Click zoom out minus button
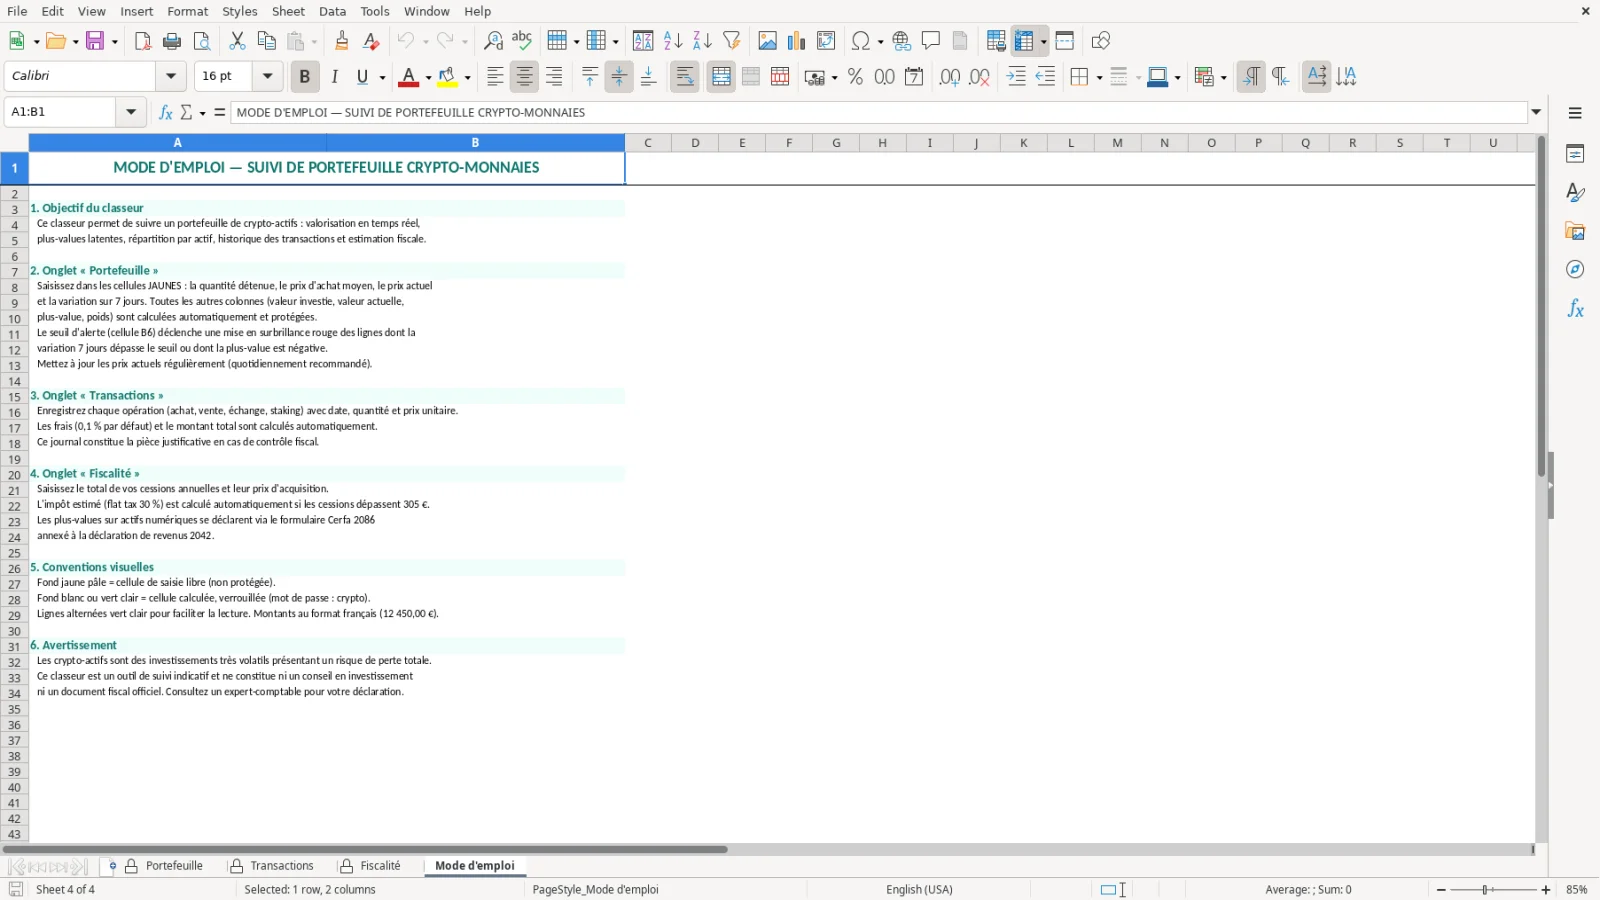1600x900 pixels. point(1441,890)
